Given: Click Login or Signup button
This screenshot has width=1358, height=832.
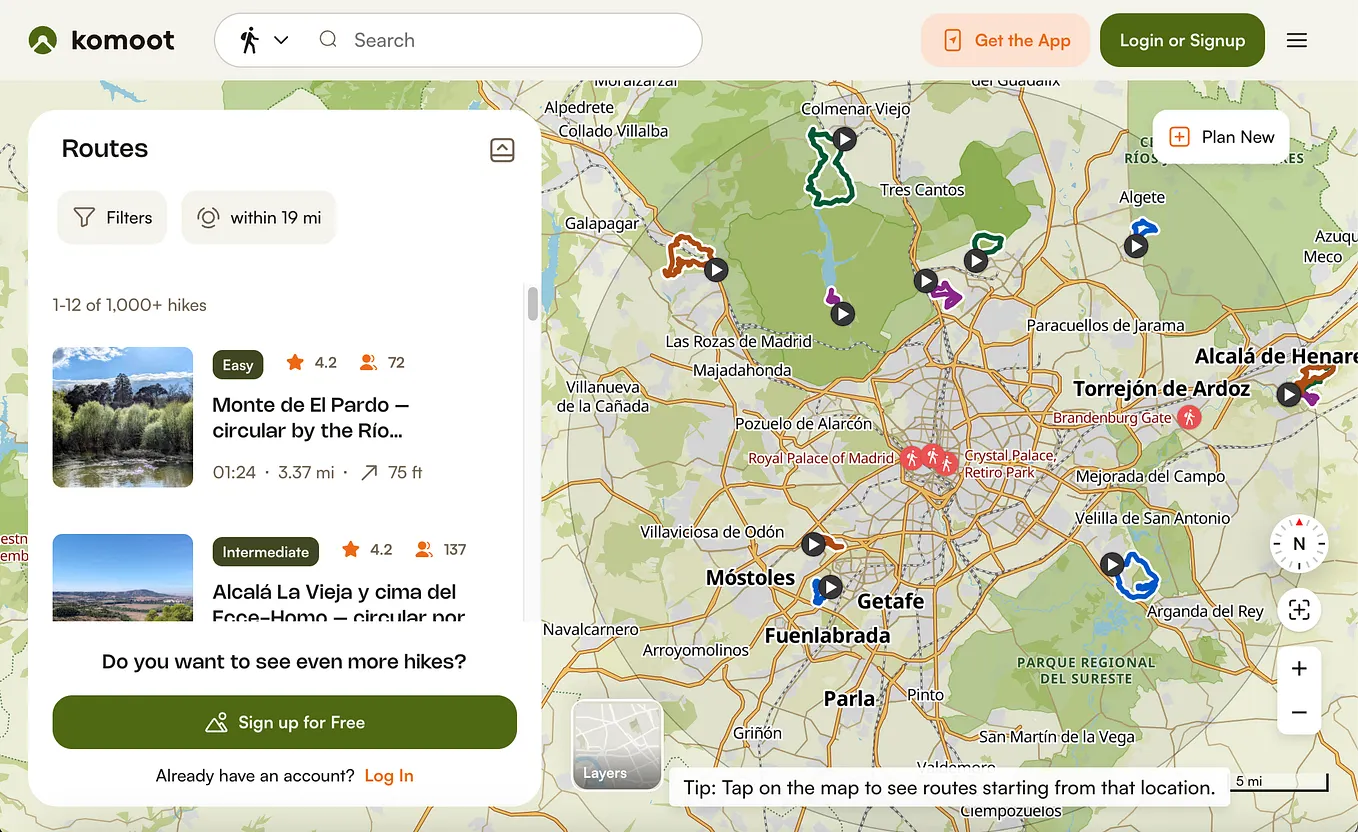Looking at the screenshot, I should coord(1182,40).
